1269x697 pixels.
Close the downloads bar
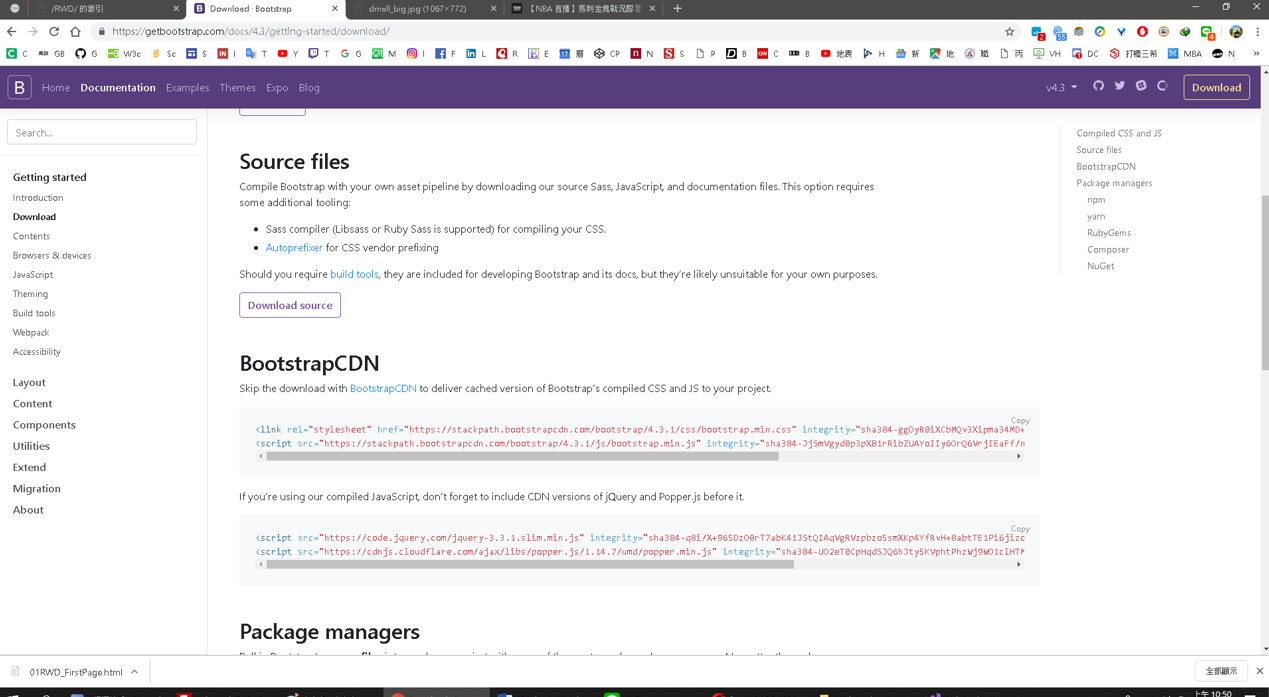[1259, 672]
